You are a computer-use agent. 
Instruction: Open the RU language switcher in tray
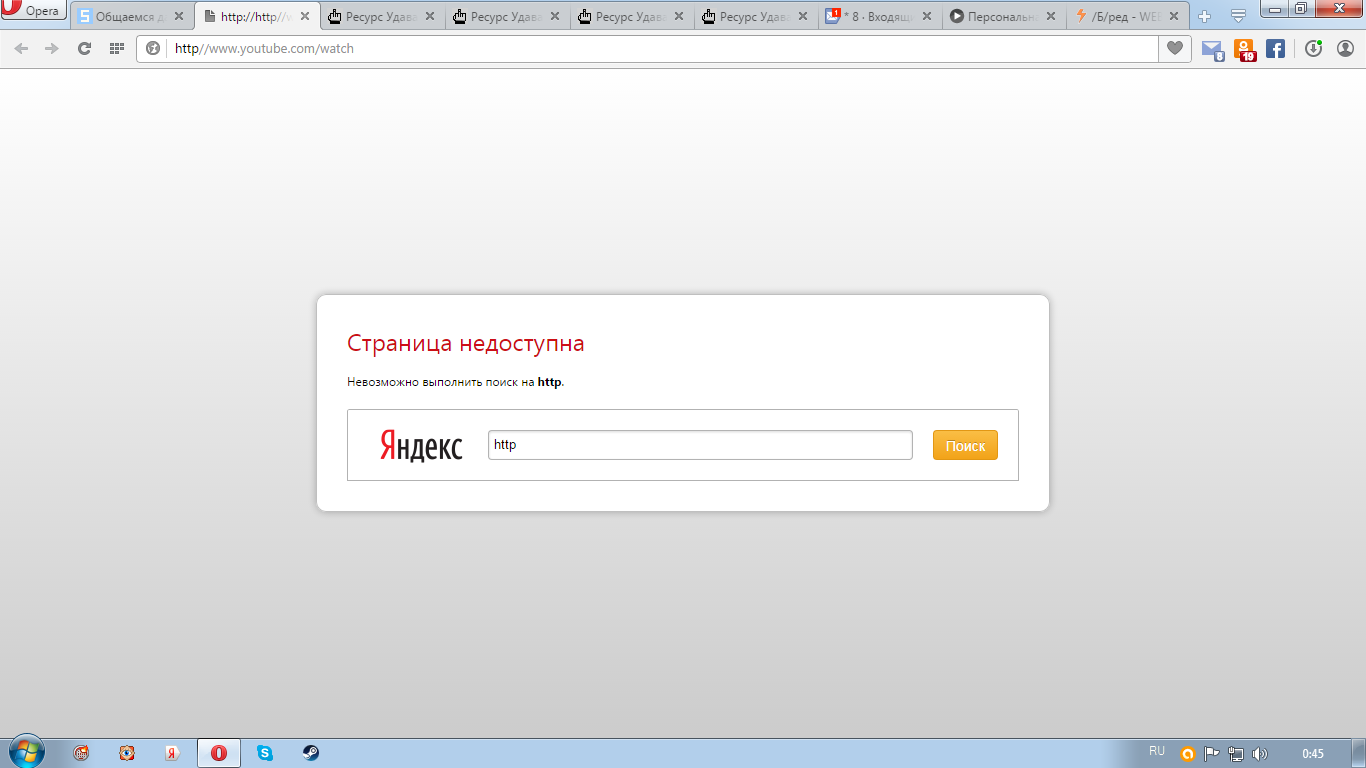pos(1157,751)
